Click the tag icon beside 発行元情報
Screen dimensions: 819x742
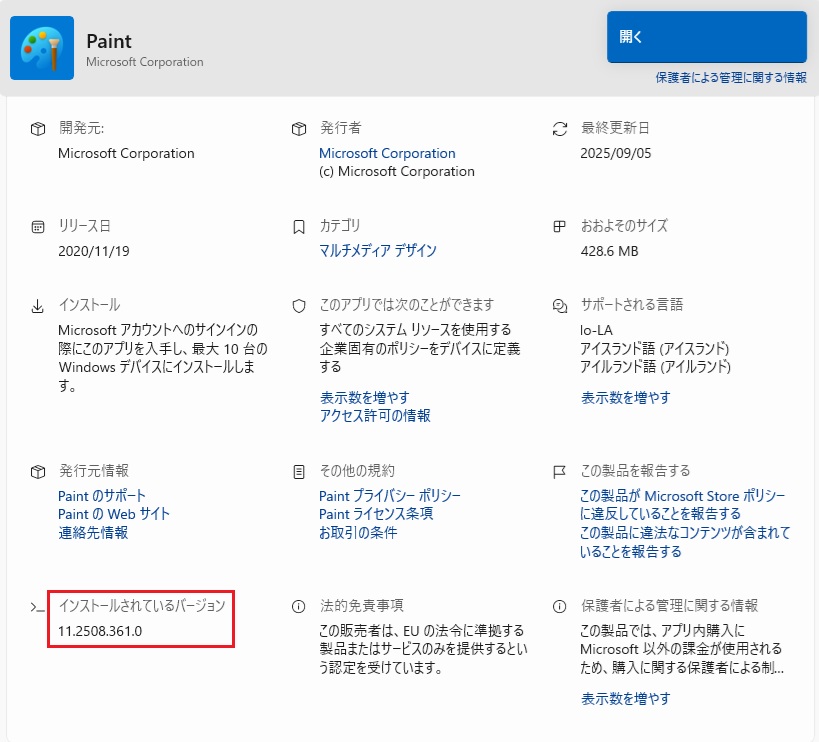pyautogui.click(x=39, y=470)
